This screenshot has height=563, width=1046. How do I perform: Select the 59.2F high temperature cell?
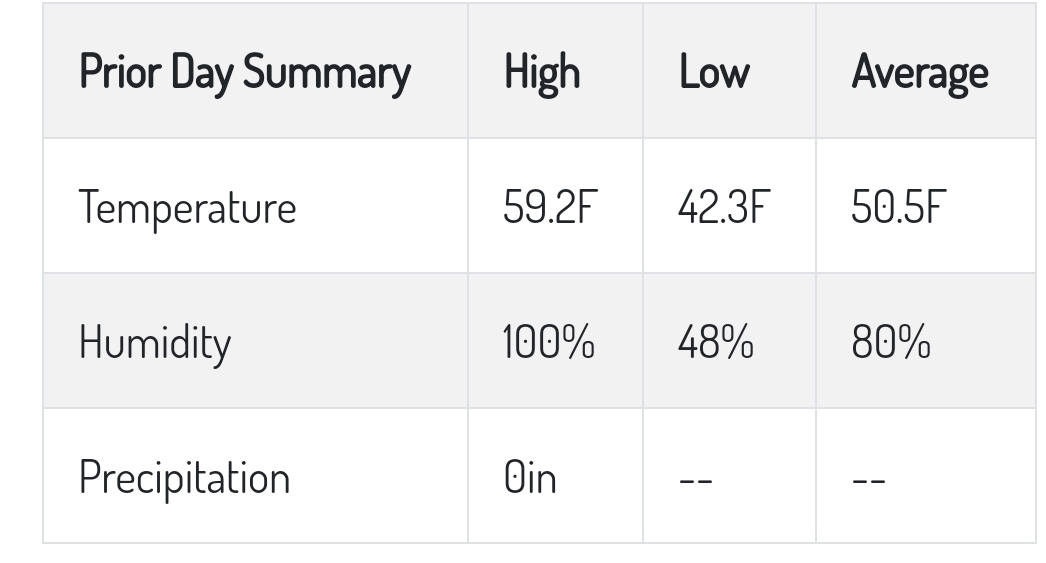[x=550, y=207]
